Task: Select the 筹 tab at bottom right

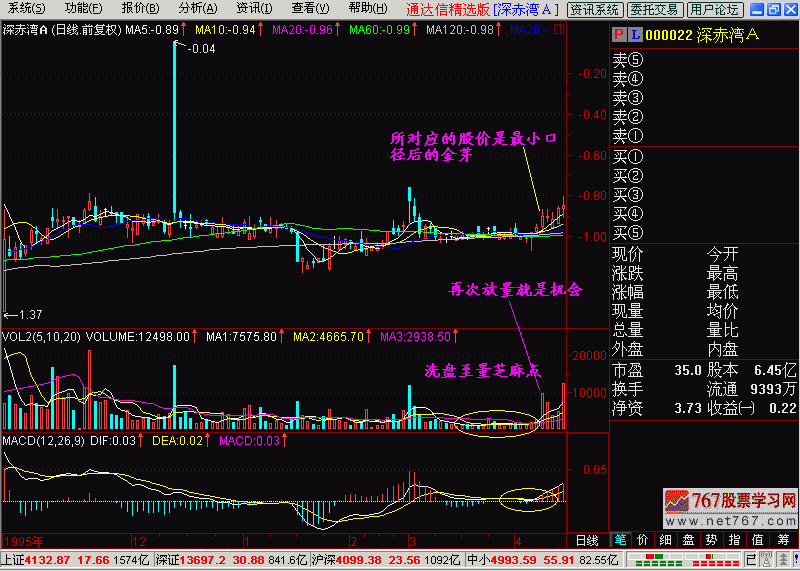Action: (785, 540)
